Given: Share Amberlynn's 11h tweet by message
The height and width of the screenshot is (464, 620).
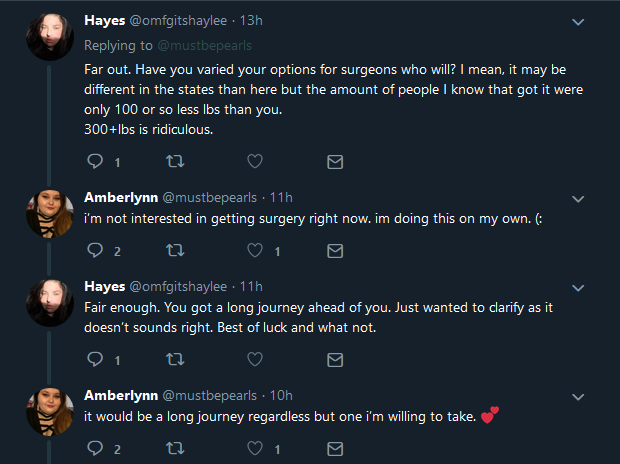Looking at the screenshot, I should point(335,250).
